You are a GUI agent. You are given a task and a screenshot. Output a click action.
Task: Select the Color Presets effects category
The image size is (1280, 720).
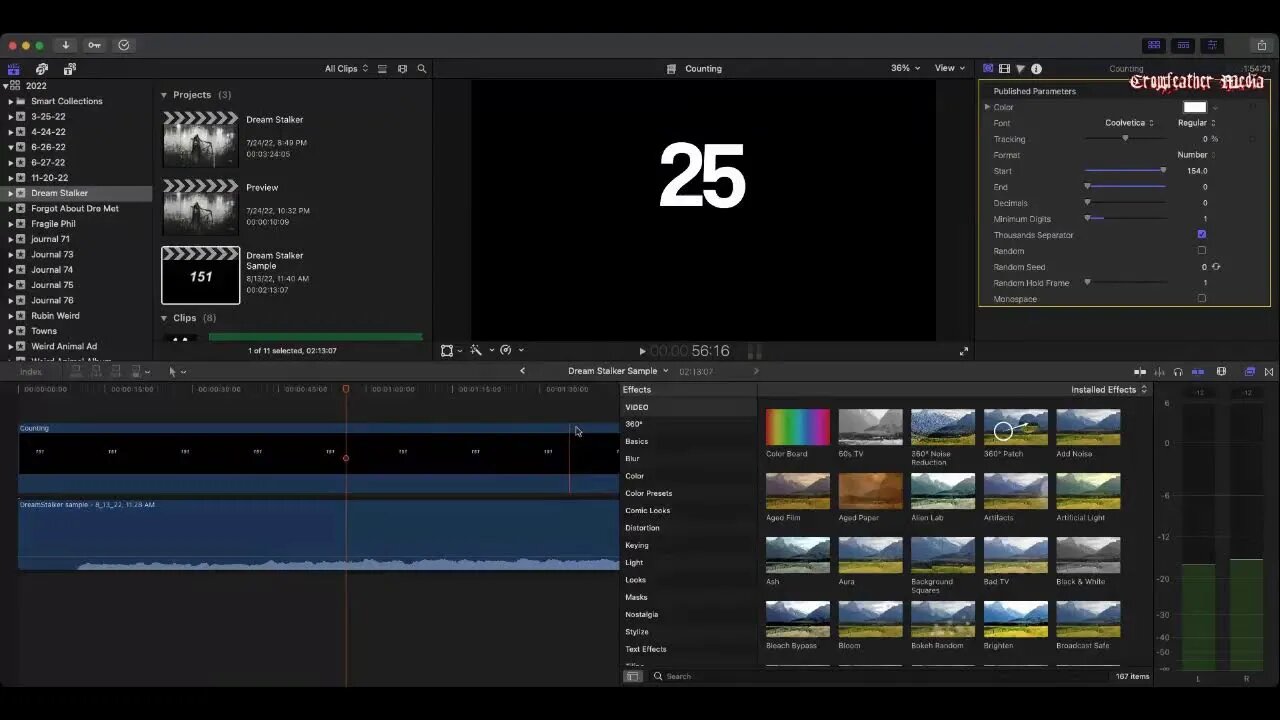pos(649,493)
